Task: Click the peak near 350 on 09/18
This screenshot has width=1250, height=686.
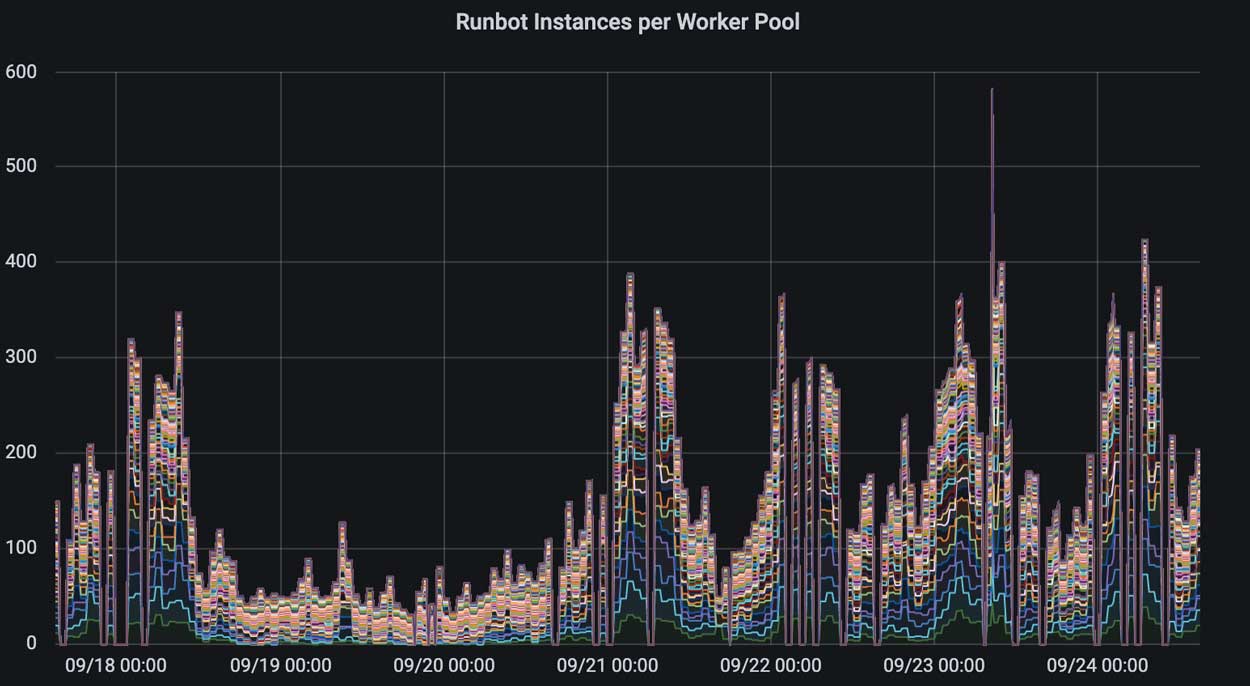Action: coord(178,313)
